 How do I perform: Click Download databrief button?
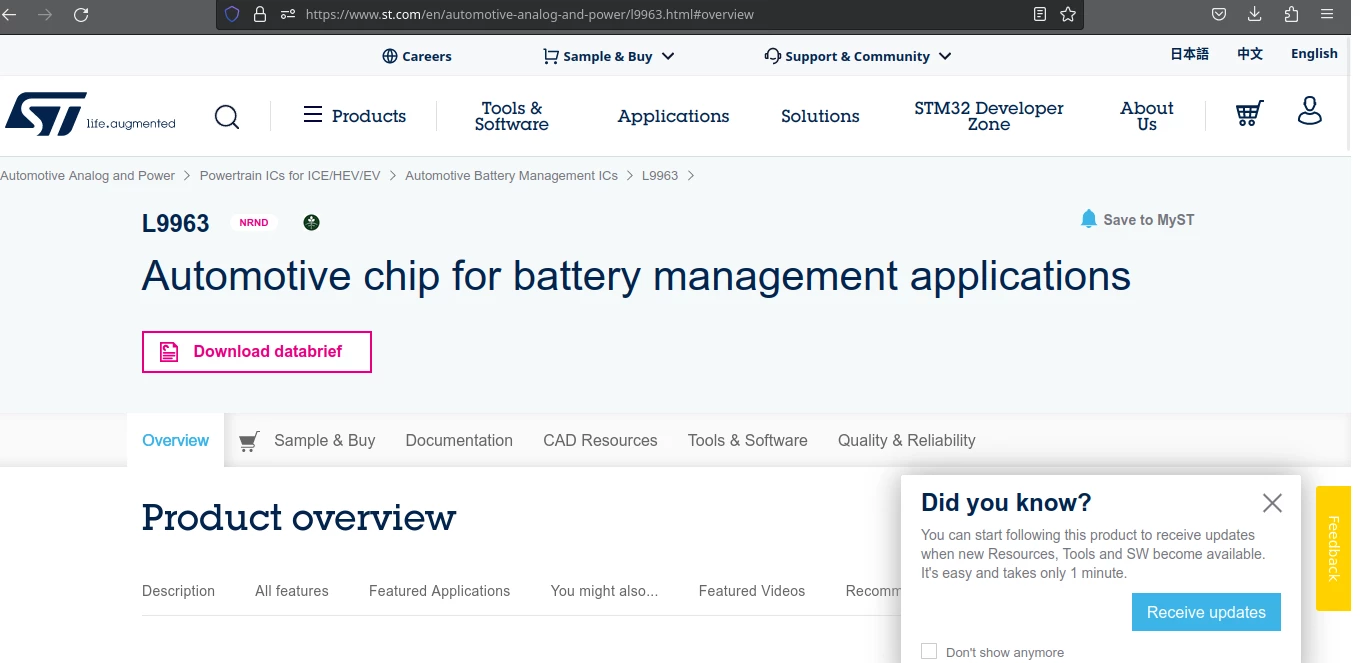coord(257,352)
